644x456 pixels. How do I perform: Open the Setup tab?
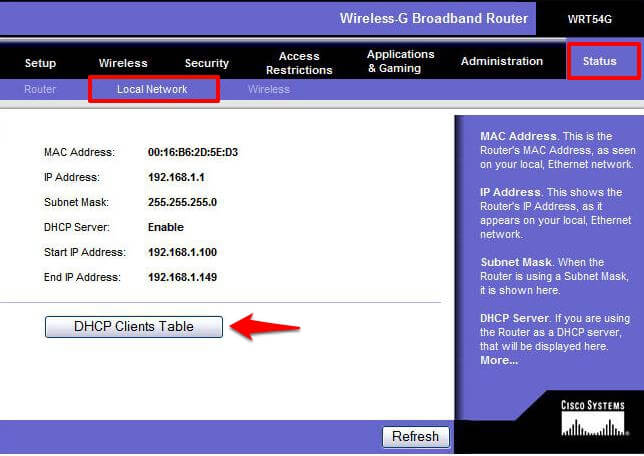click(x=40, y=63)
